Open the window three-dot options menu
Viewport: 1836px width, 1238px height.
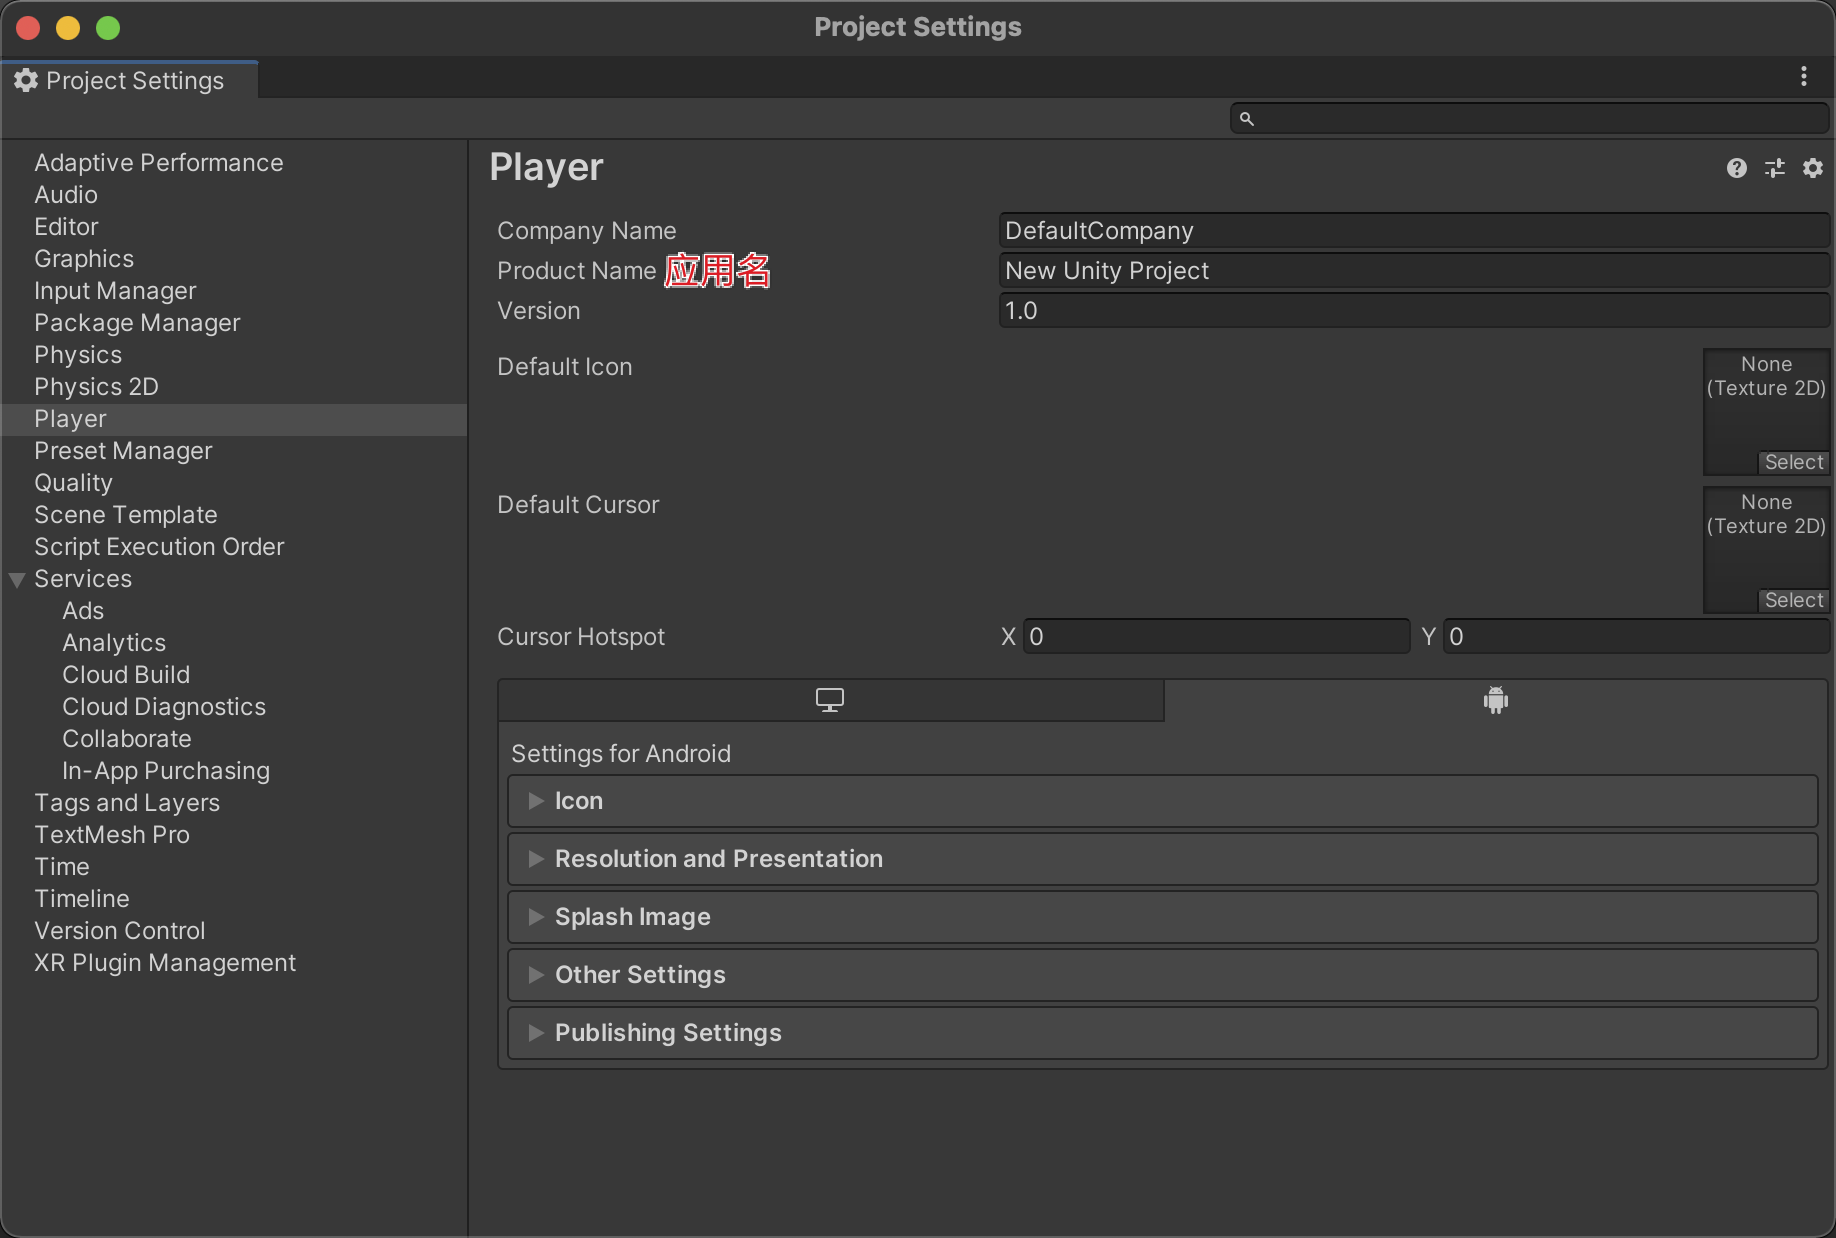pyautogui.click(x=1804, y=76)
